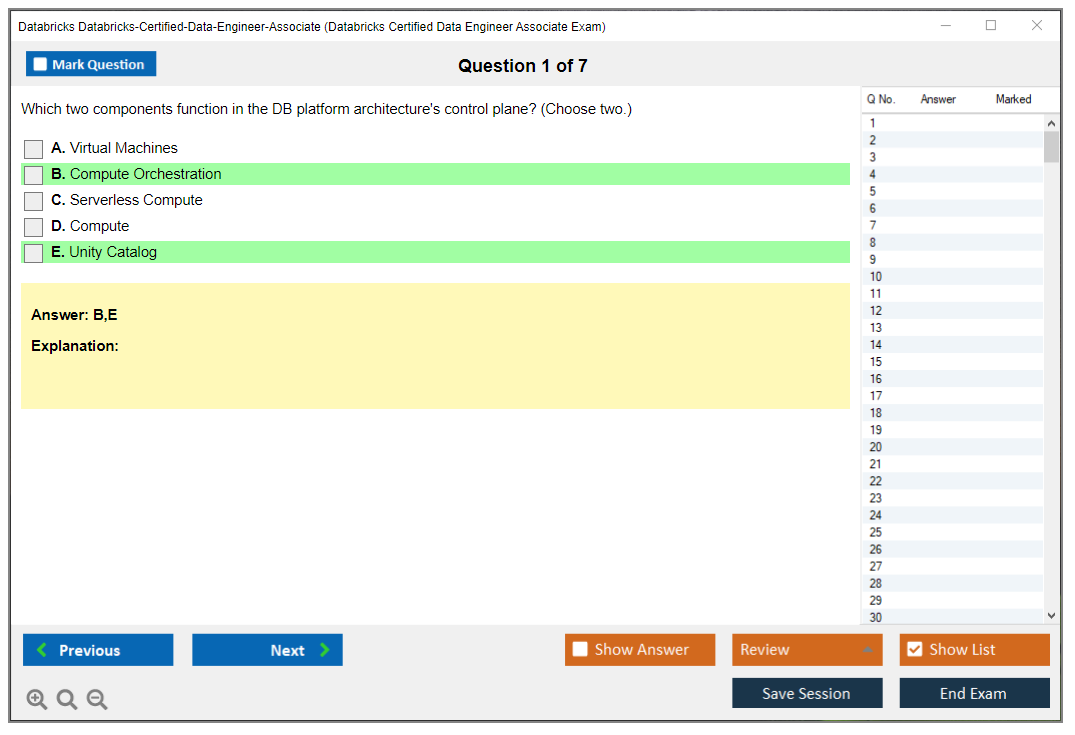Viewport: 1075px width, 735px height.
Task: Click the Marked column header
Action: 1013,99
